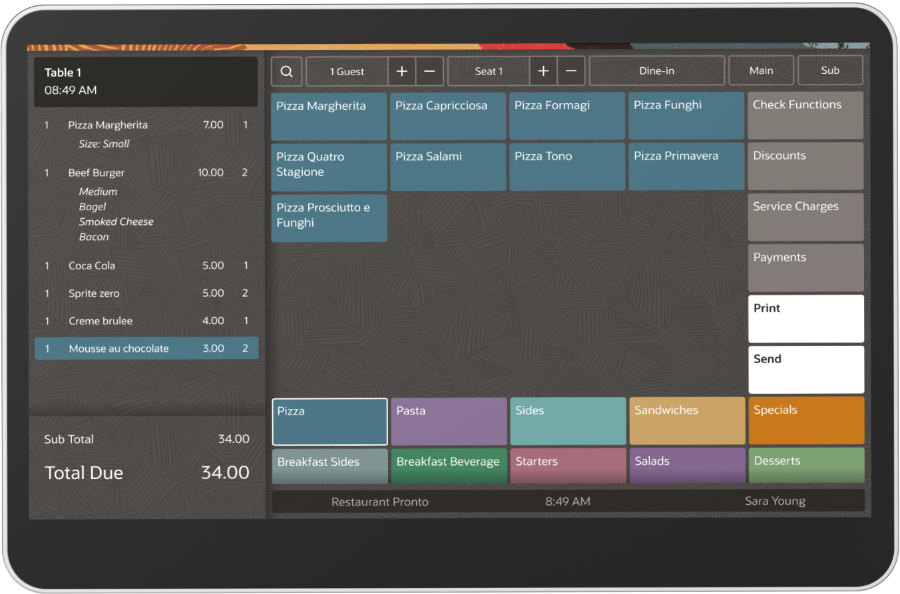900x594 pixels.
Task: Switch to the Sub tab
Action: [830, 70]
